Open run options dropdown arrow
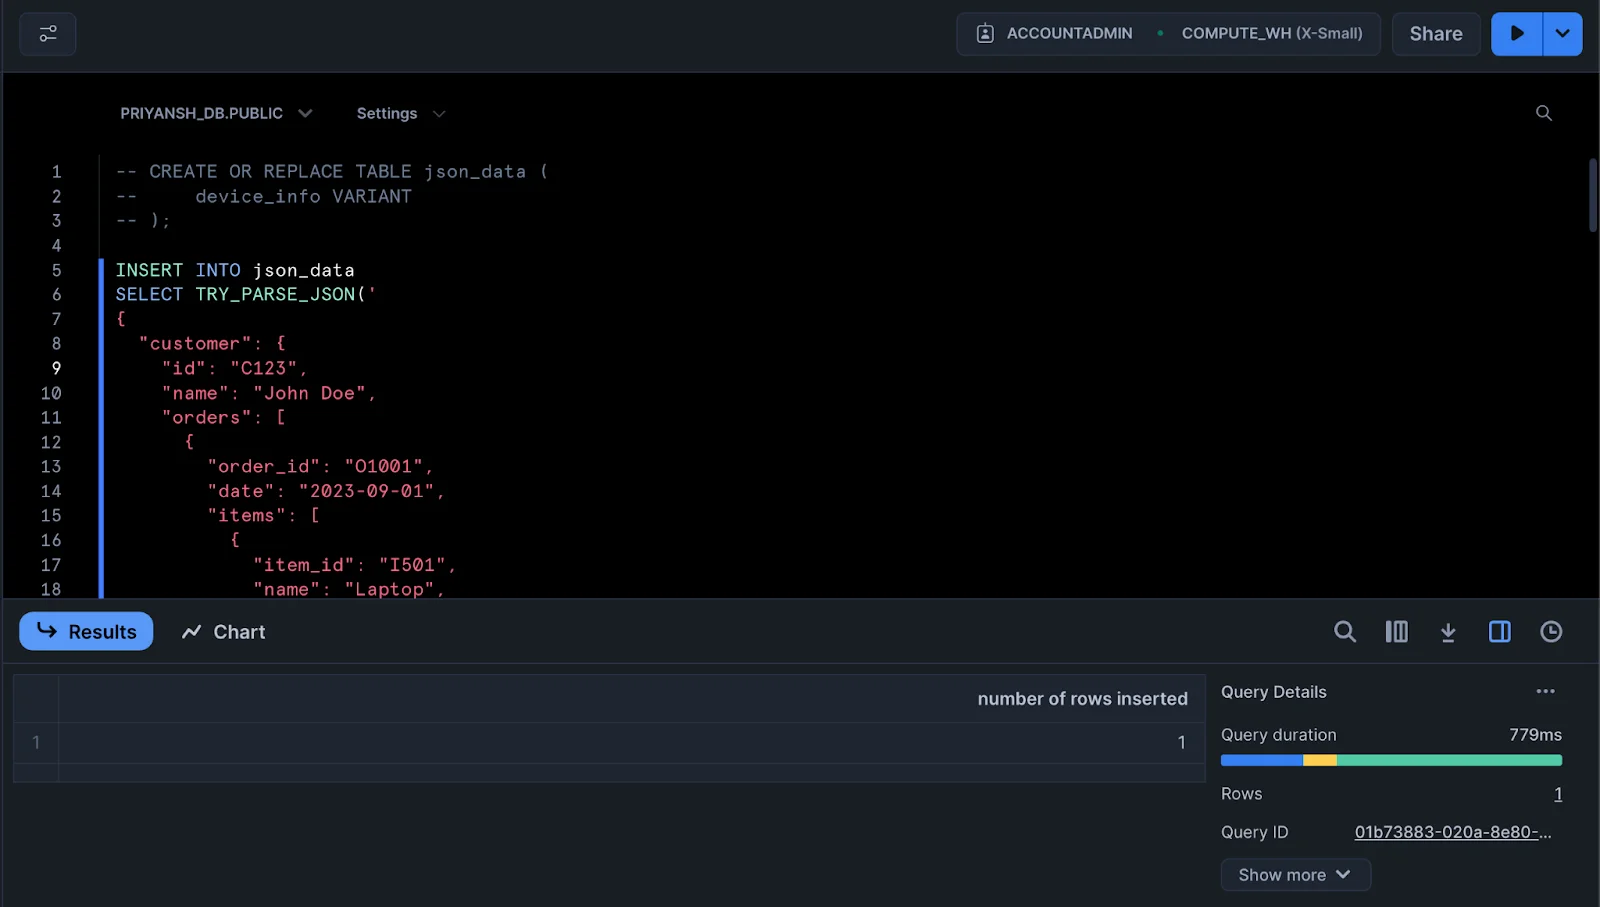 (1562, 34)
